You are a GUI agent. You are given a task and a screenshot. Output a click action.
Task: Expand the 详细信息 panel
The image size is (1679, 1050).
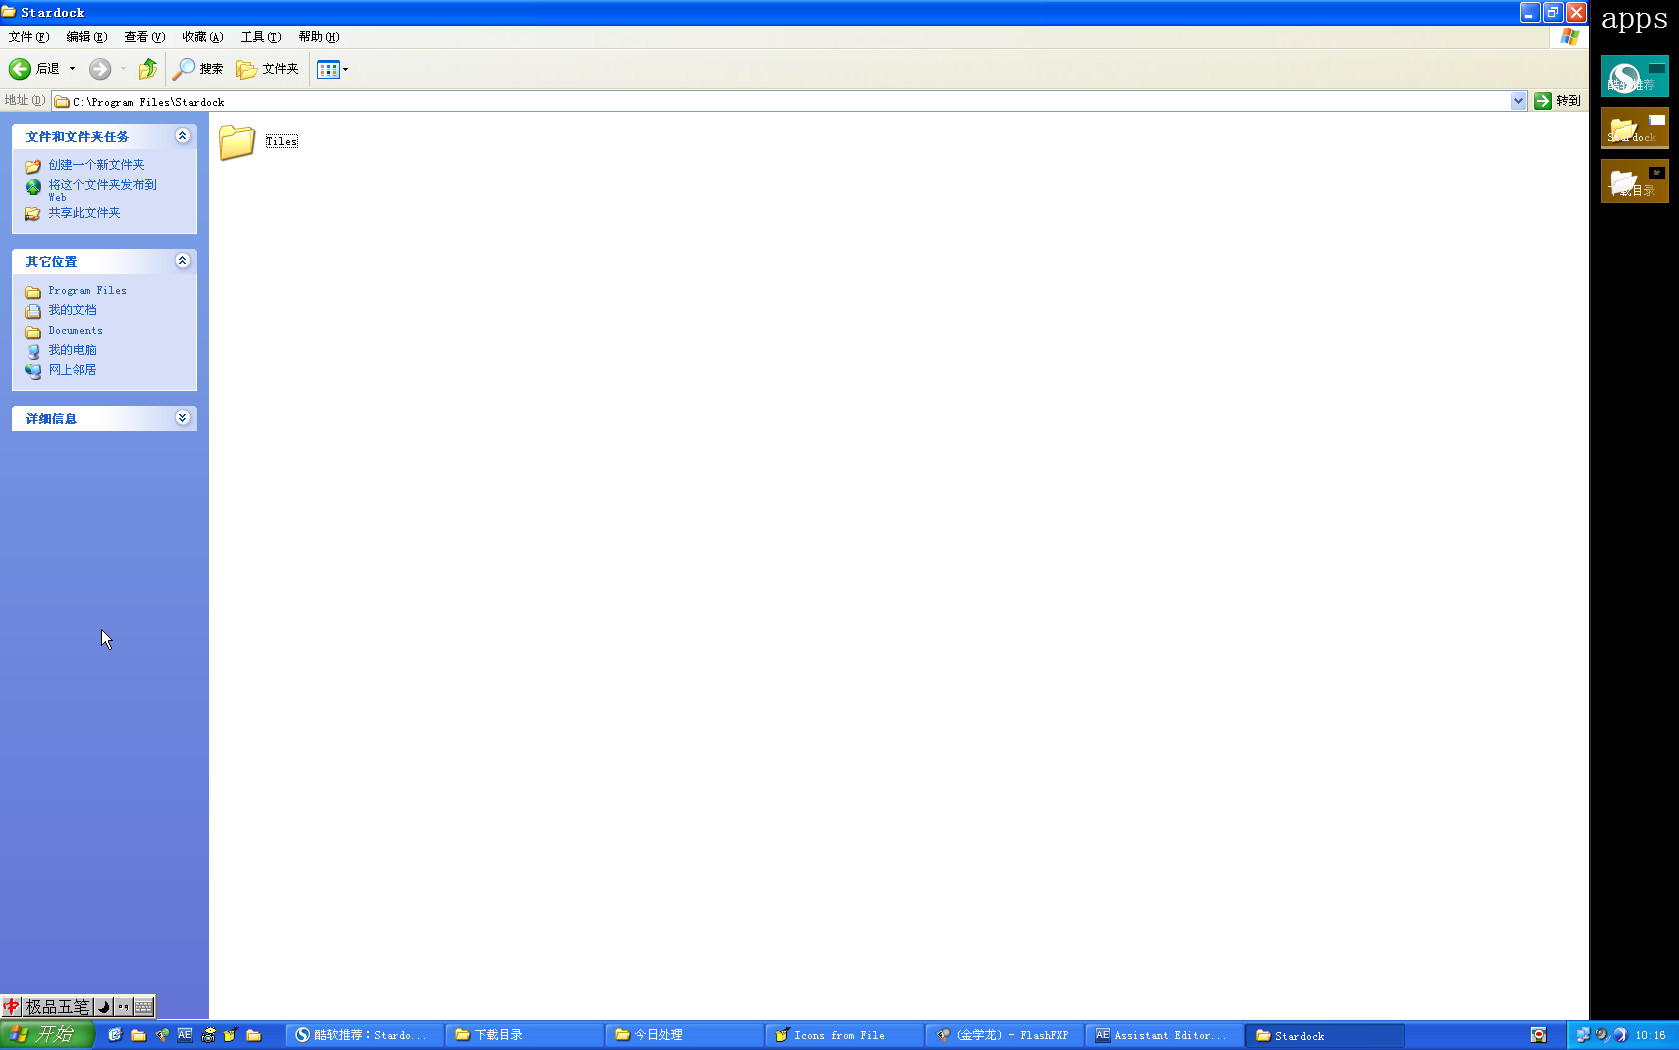pos(182,418)
